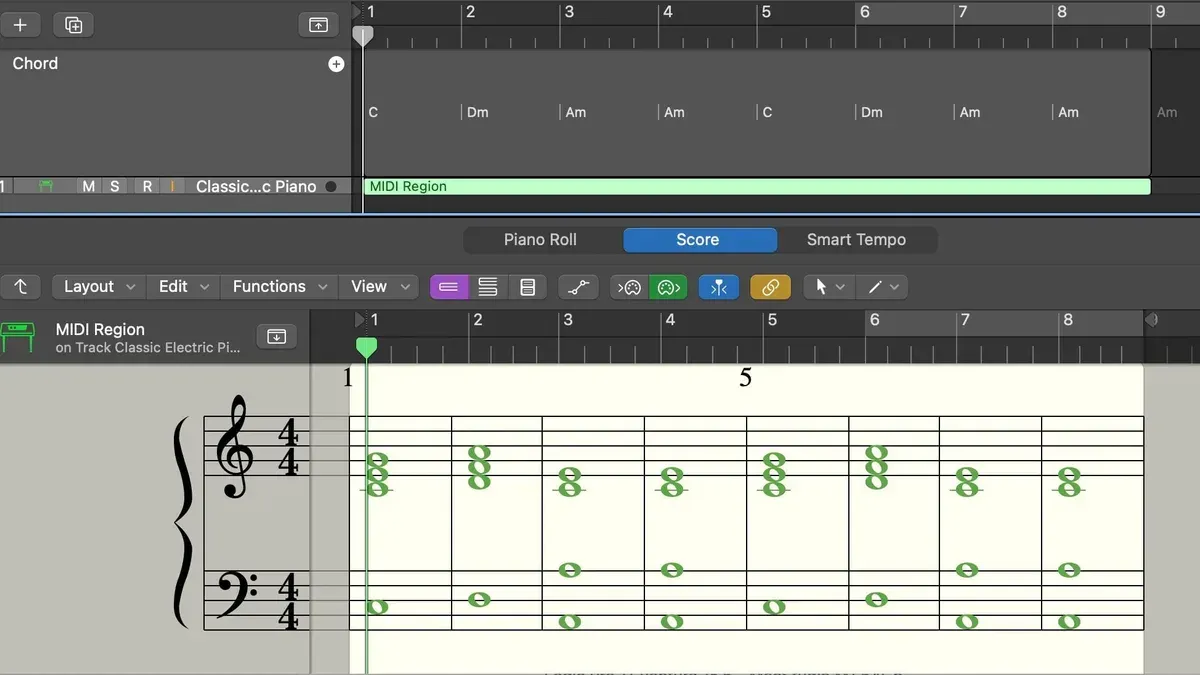Toggle the global tracks display button
This screenshot has width=1200, height=675.
pos(318,25)
